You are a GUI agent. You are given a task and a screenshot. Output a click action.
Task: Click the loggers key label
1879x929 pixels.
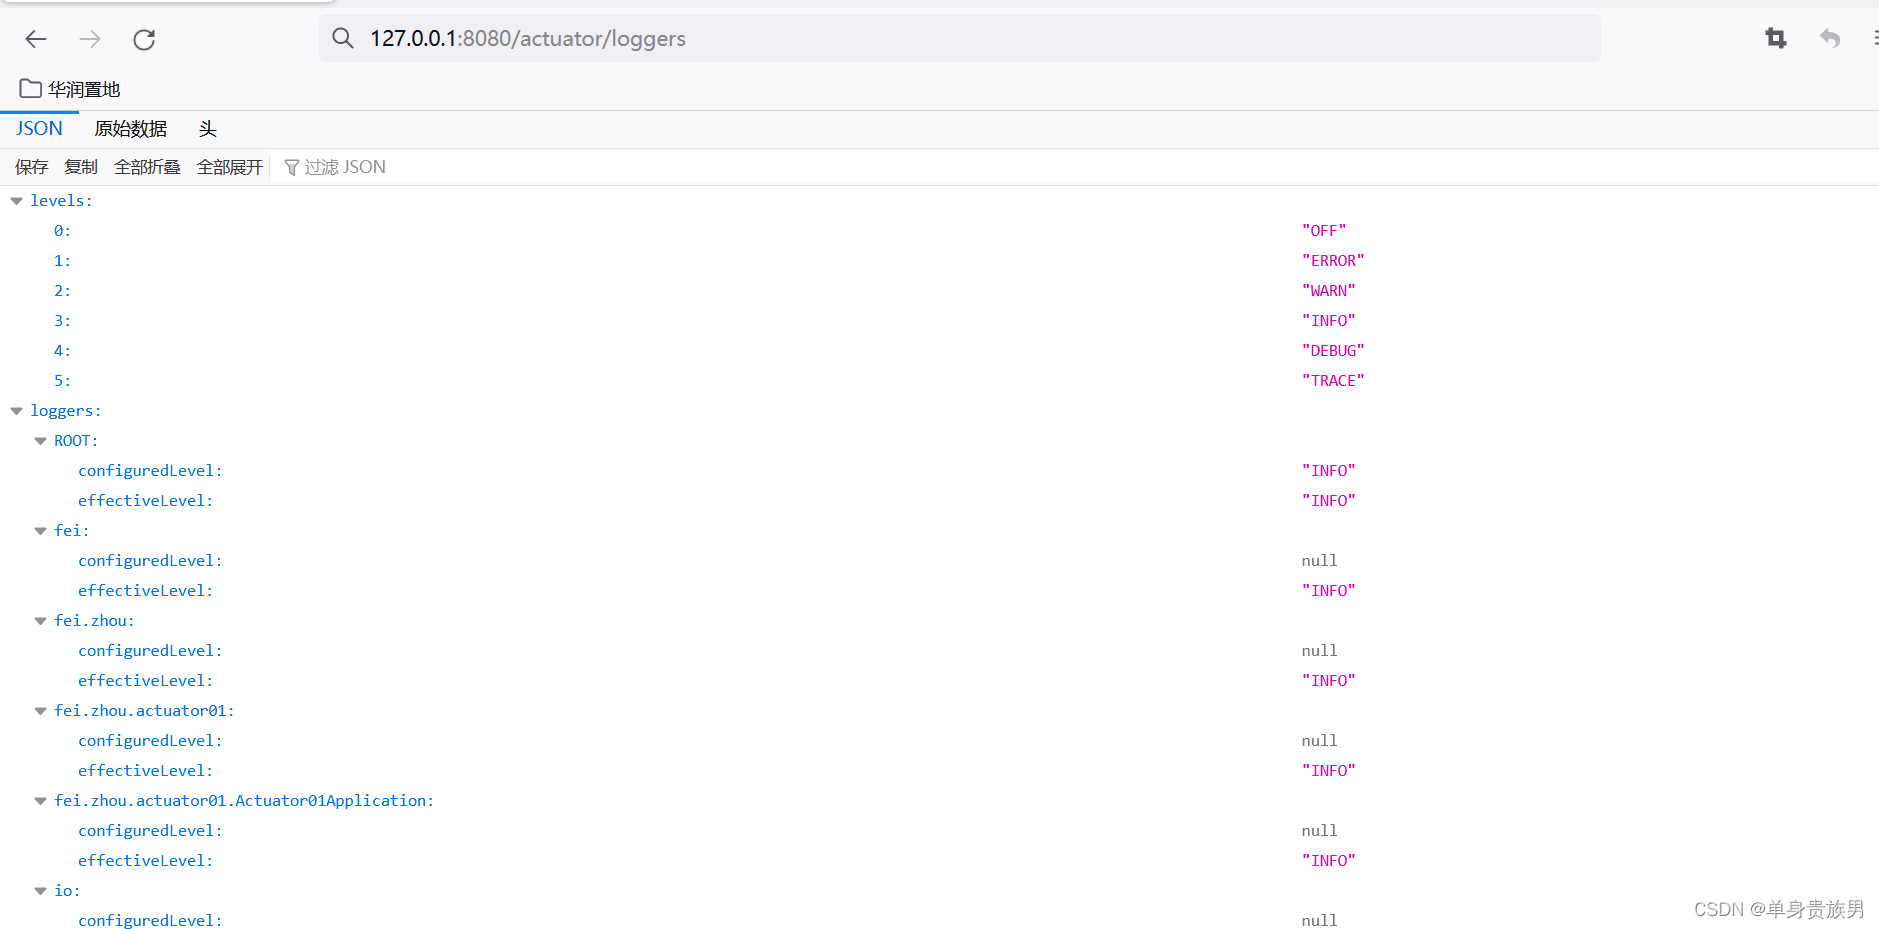pos(66,411)
